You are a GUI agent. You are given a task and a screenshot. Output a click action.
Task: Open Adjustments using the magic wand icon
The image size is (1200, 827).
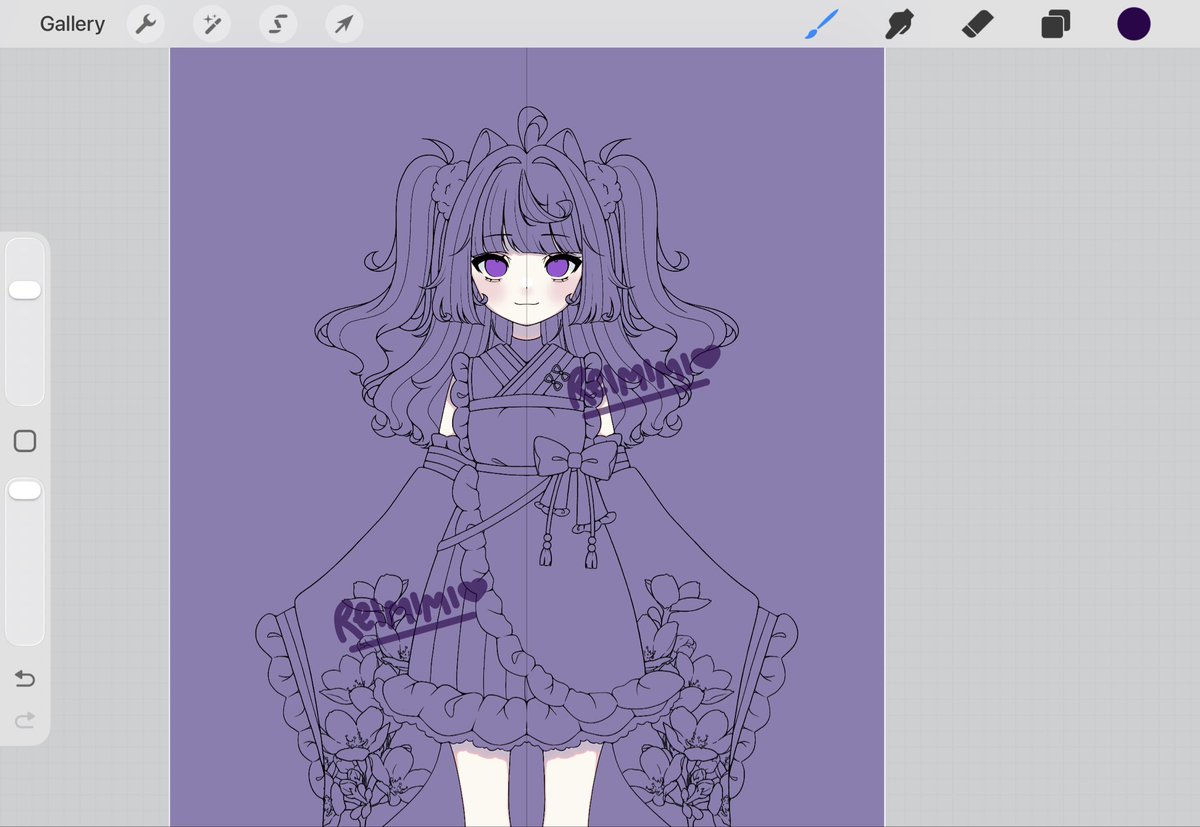click(x=210, y=23)
